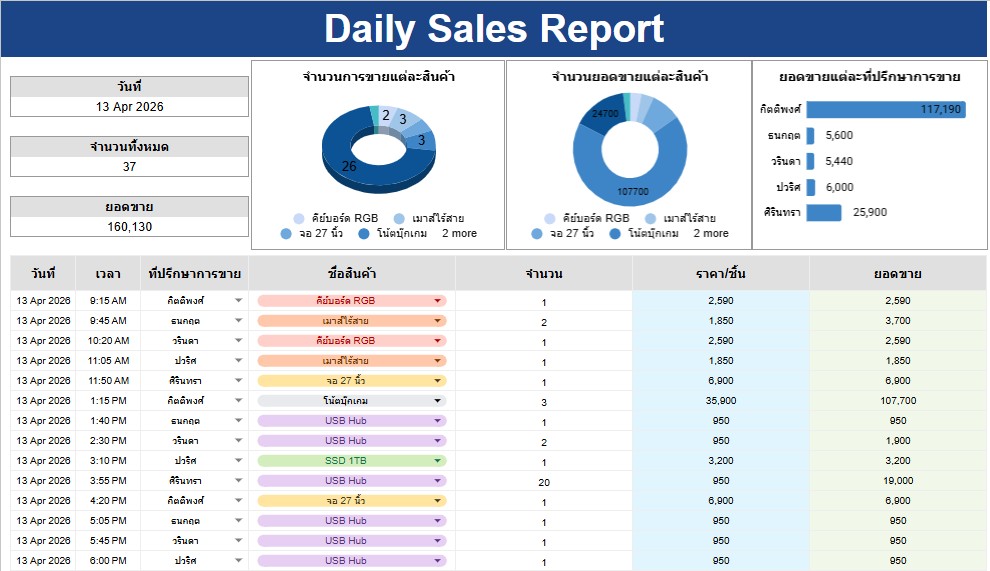Expand จอ 27 นิ้ว product chip at 11:50 AM
Image resolution: width=990 pixels, height=571 pixels.
438,381
